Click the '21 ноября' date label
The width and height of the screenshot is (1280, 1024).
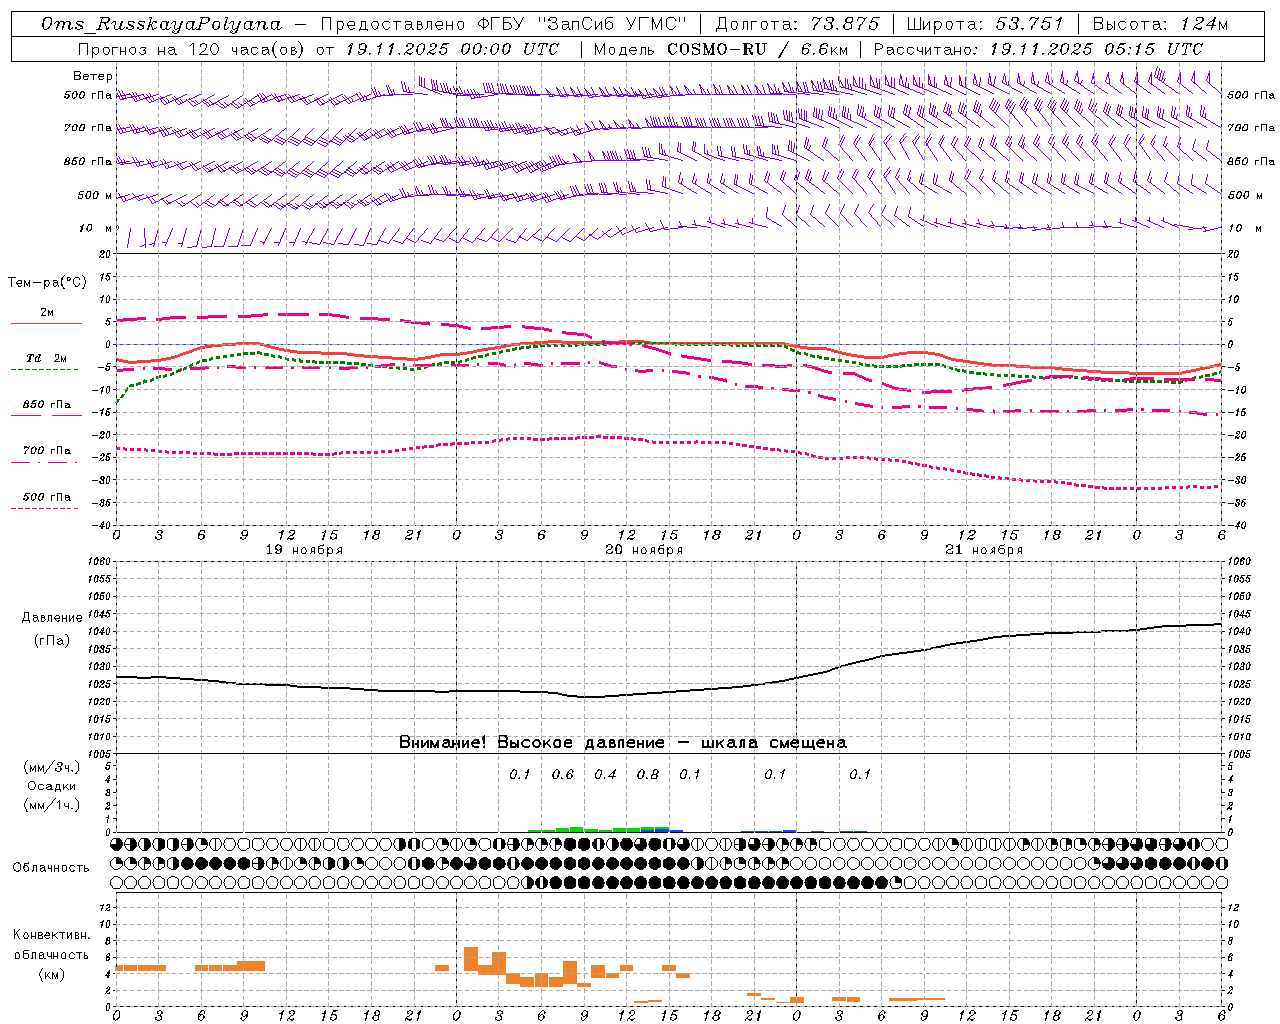point(984,550)
